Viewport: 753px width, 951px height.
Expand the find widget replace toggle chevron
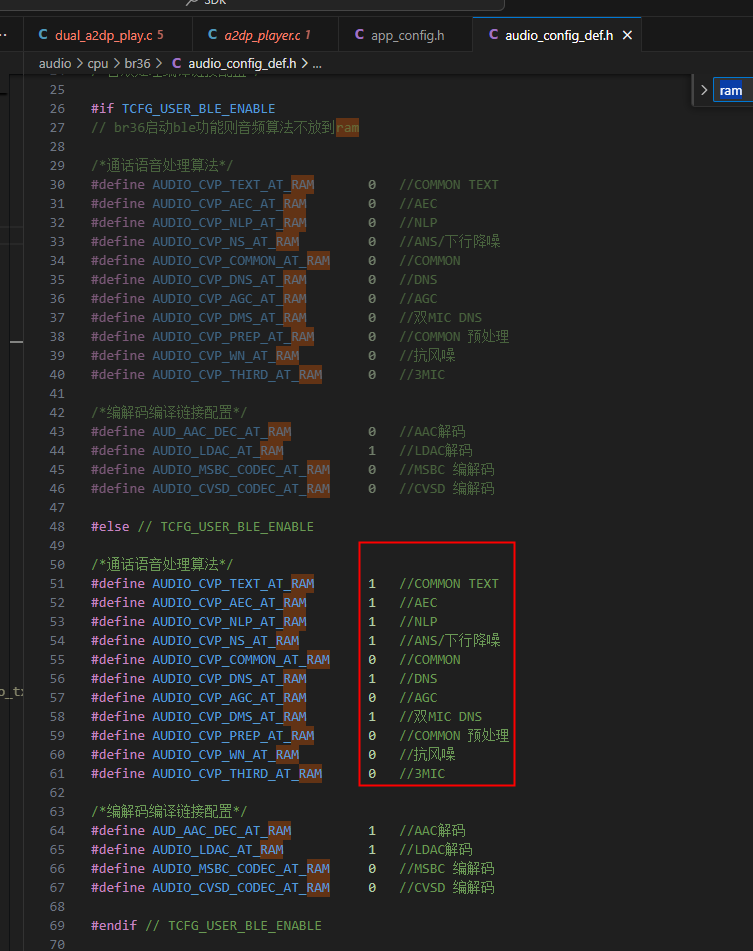coord(704,90)
